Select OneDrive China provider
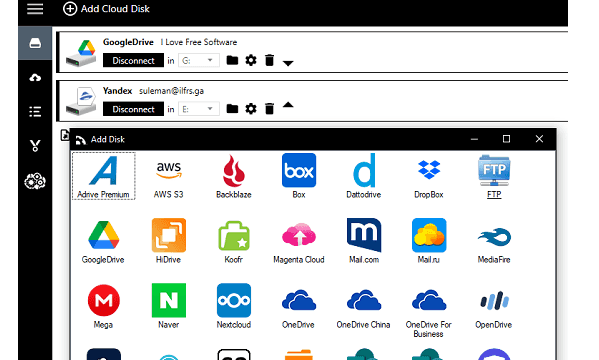This screenshot has height=360, width=599. click(364, 306)
